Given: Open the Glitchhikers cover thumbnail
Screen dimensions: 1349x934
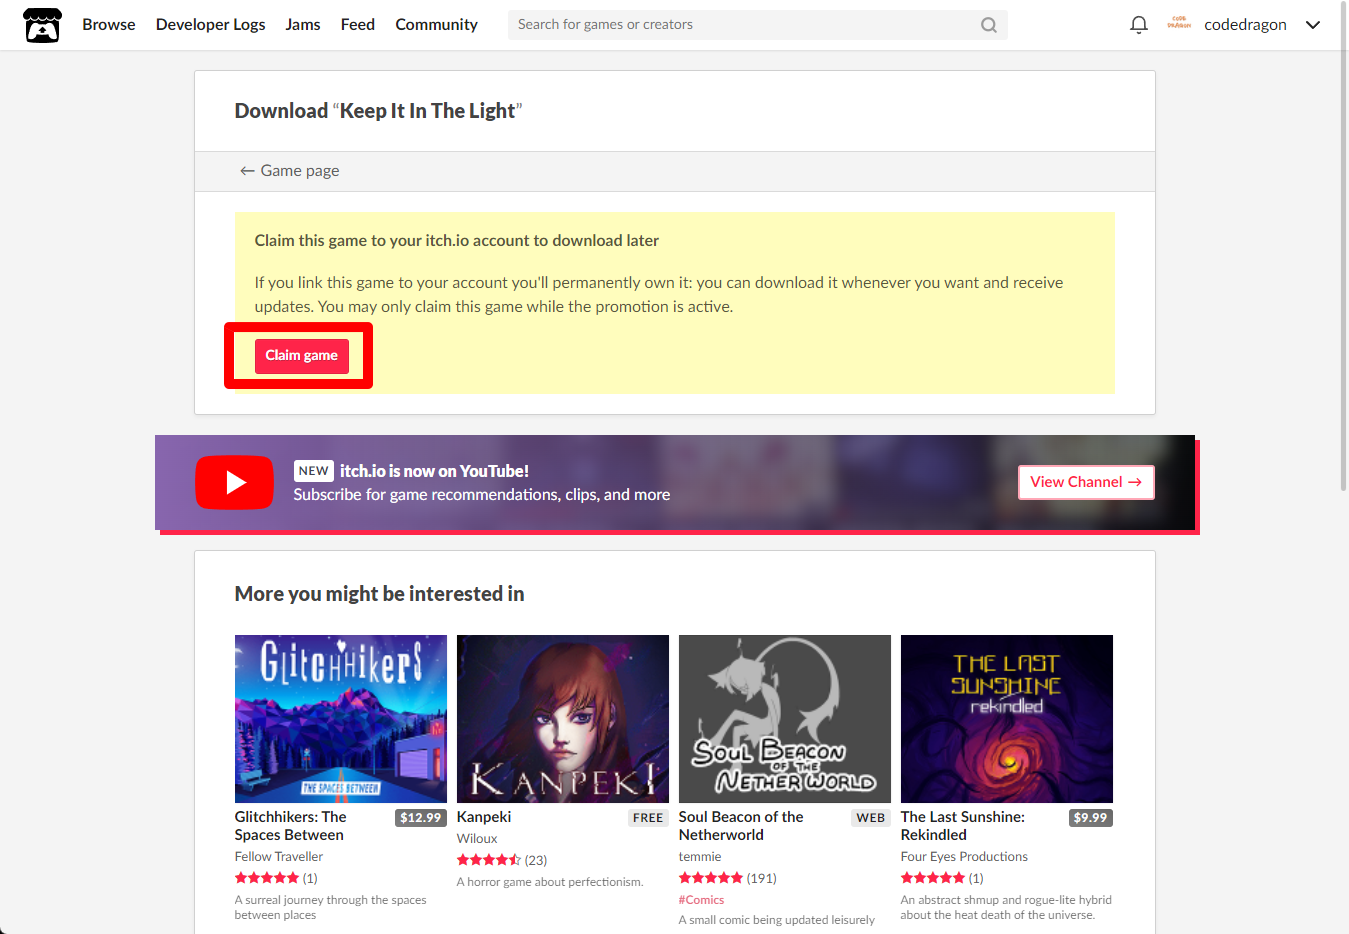Looking at the screenshot, I should click(x=341, y=719).
